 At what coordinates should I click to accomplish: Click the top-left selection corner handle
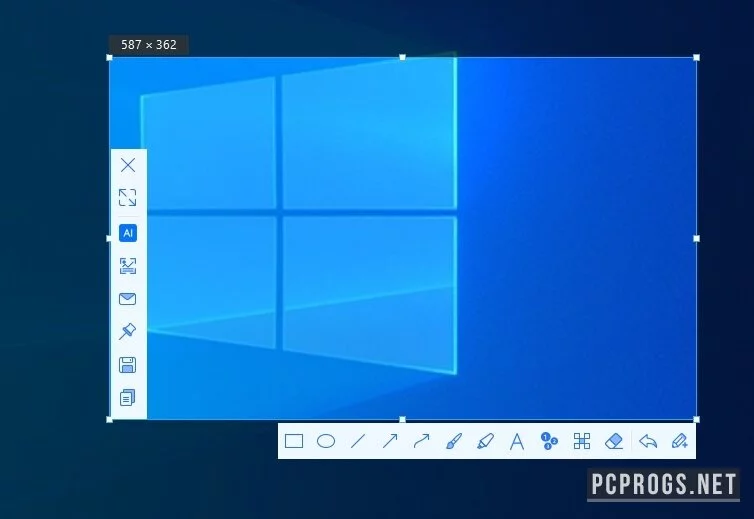tap(109, 58)
